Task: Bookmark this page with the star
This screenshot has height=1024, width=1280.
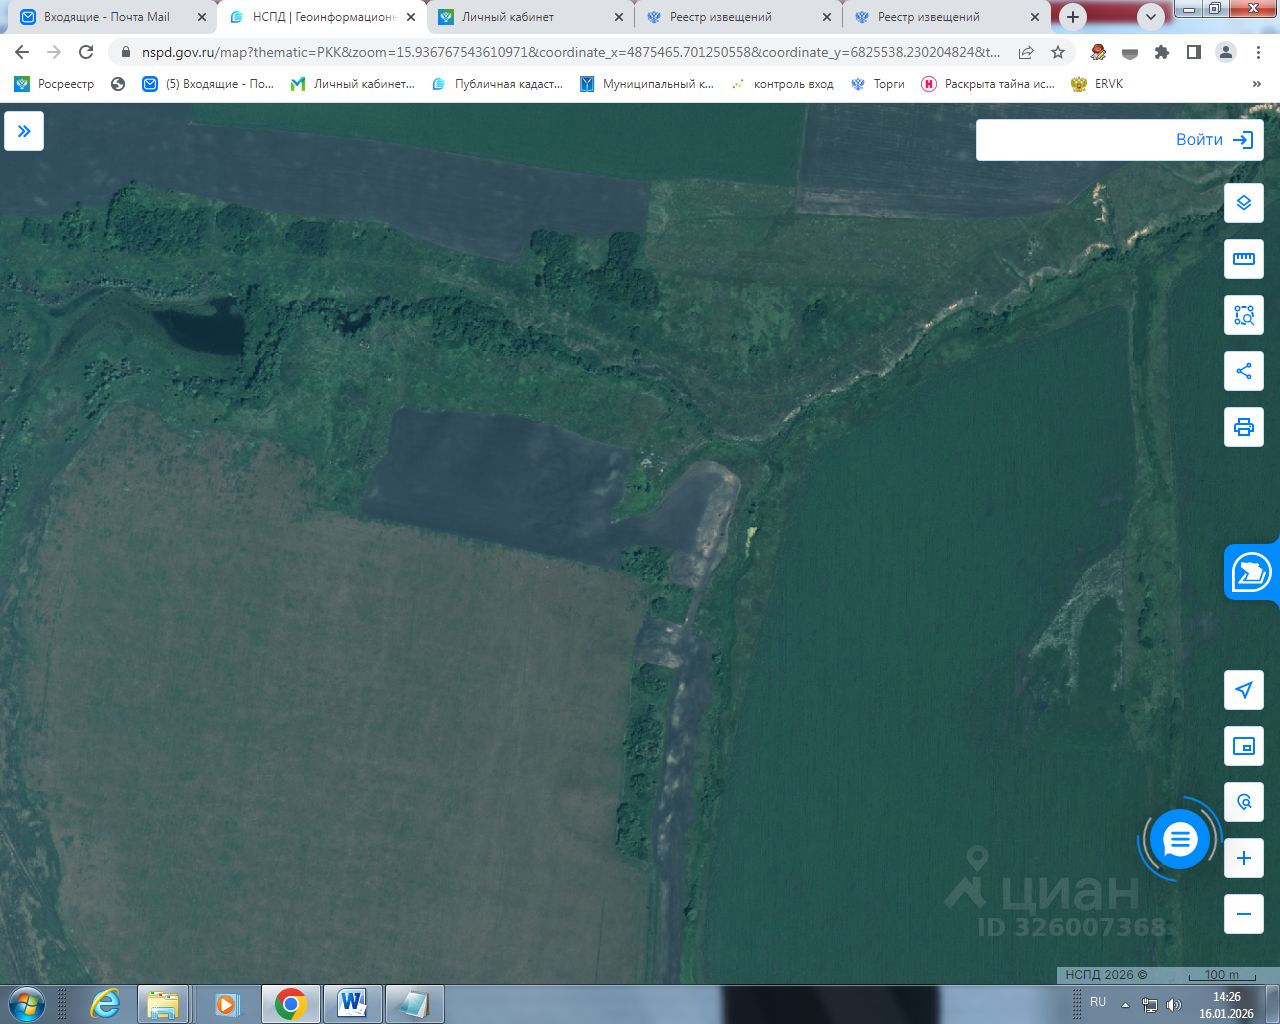Action: tap(1058, 52)
